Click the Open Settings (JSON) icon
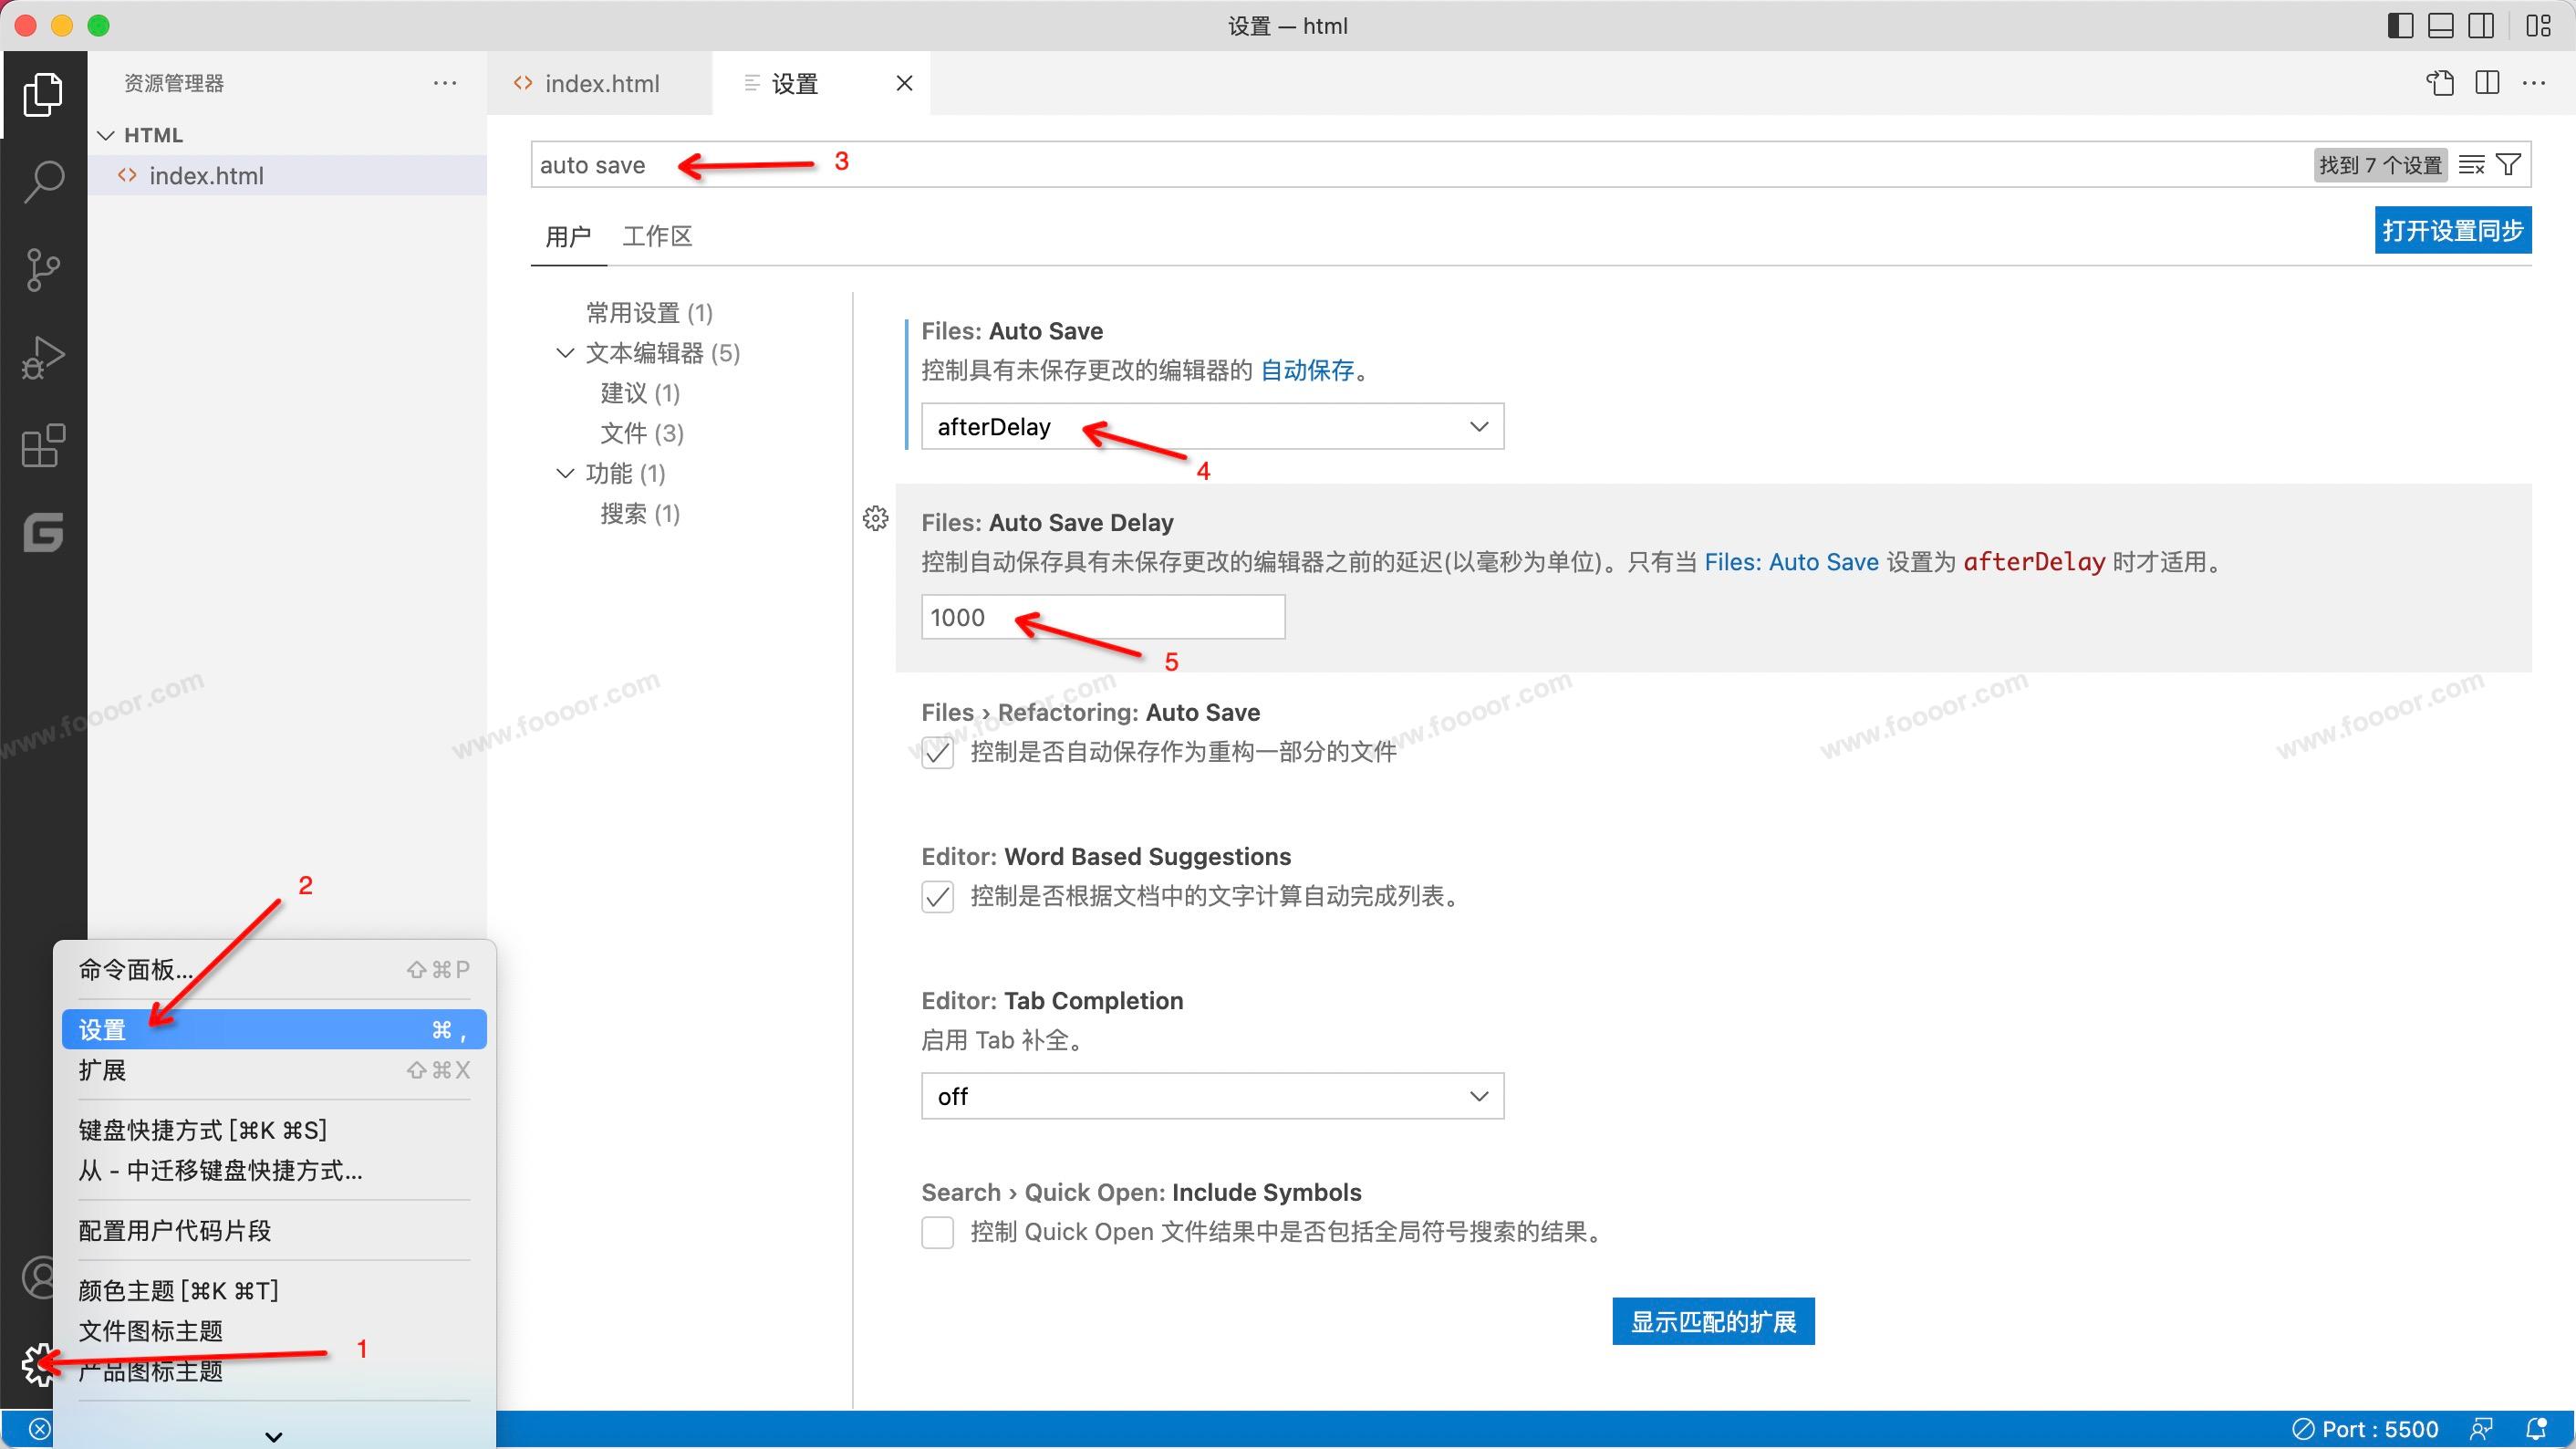 pyautogui.click(x=2440, y=83)
